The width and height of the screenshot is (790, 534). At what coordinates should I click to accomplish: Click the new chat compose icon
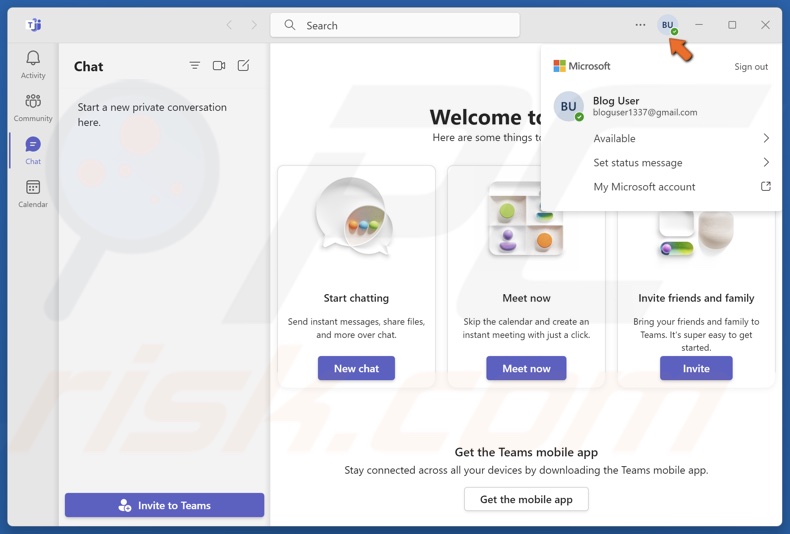click(x=243, y=66)
